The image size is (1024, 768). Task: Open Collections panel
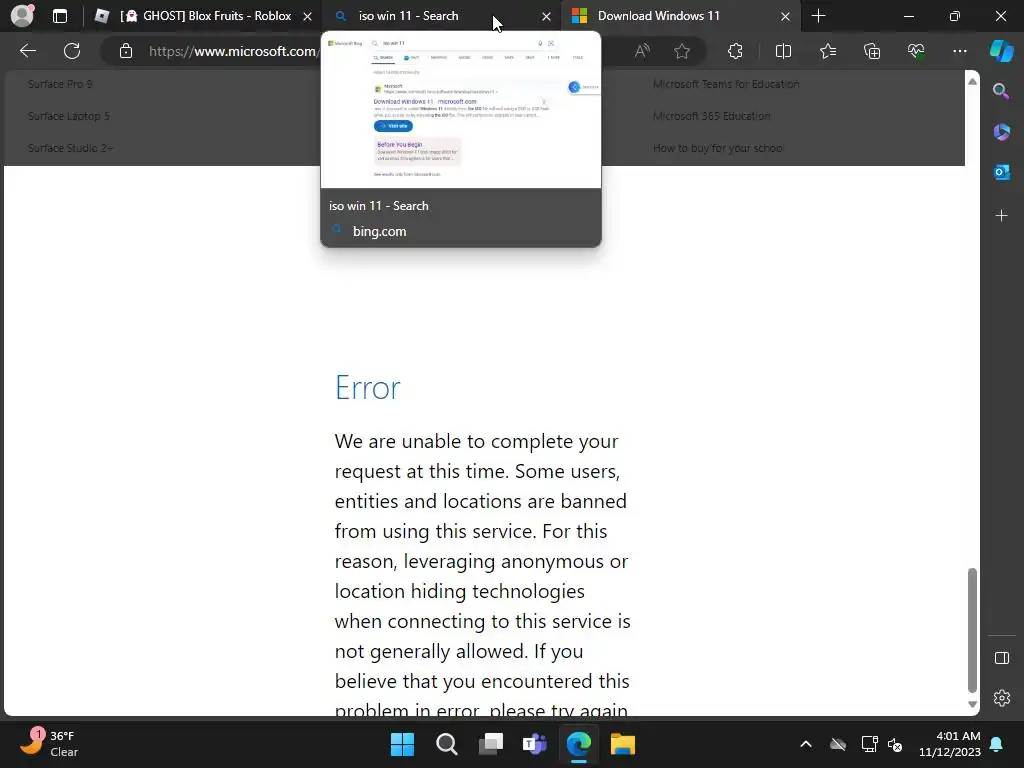pyautogui.click(x=872, y=51)
